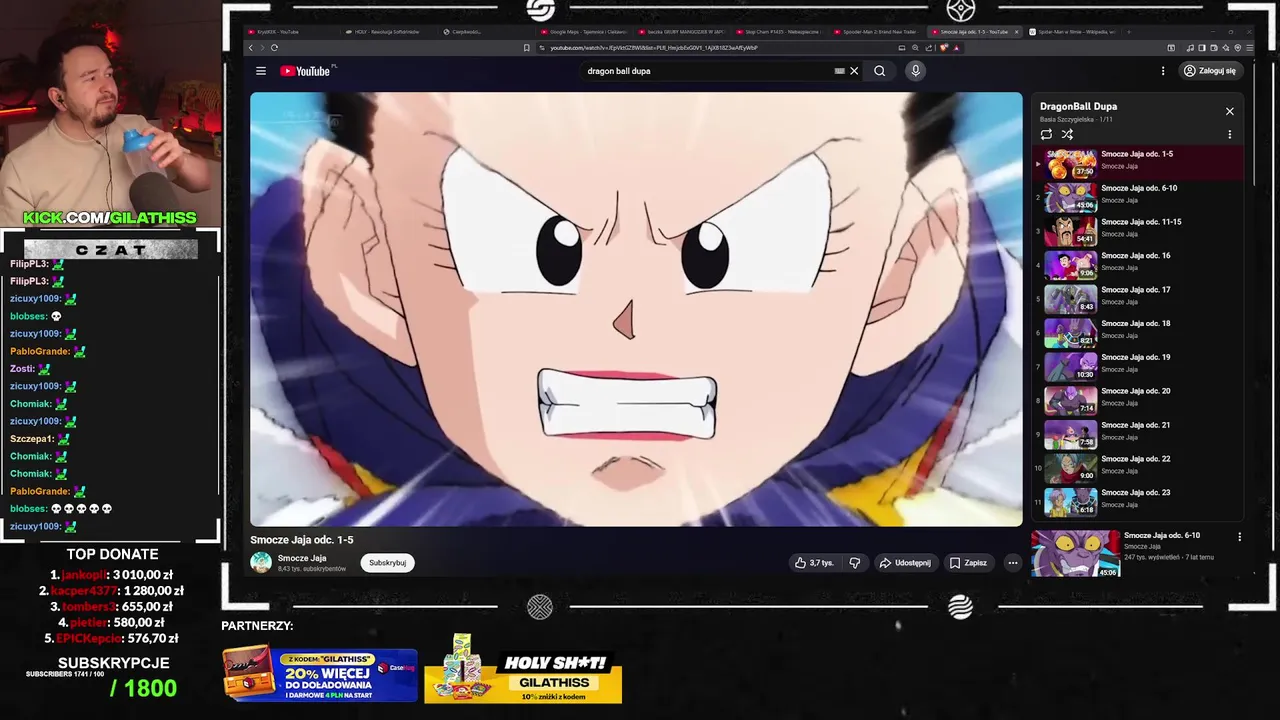Screen dimensions: 1280x720
Task: Open the Smocze Jaja channel avatar
Action: click(261, 563)
